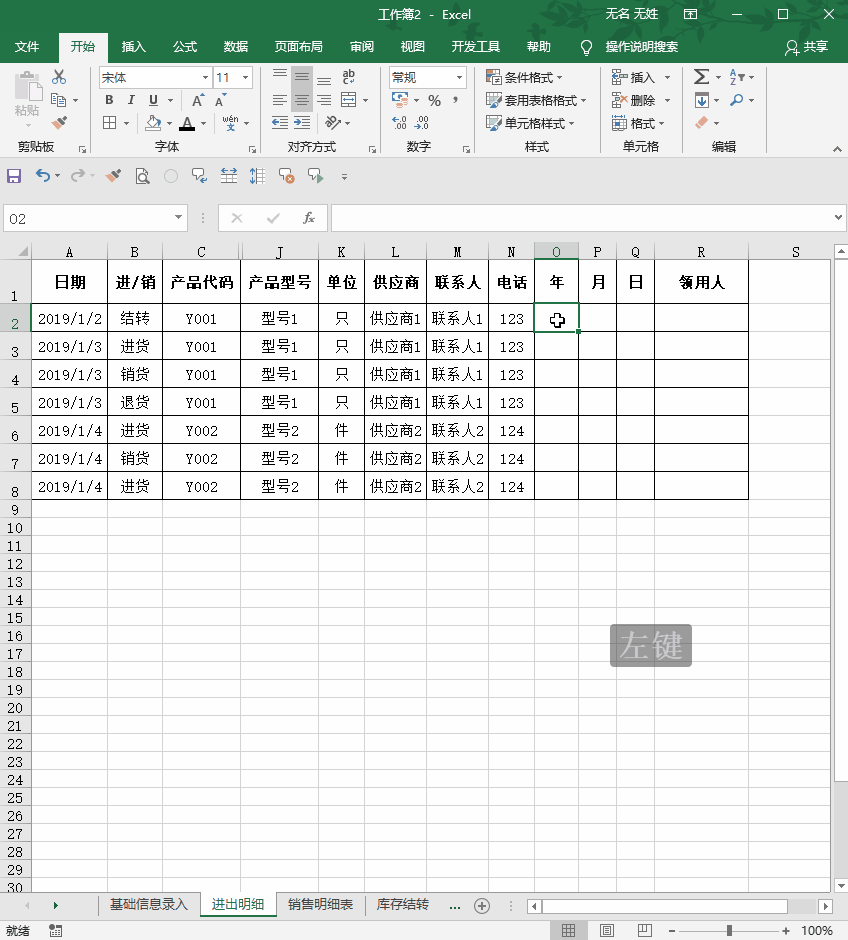Toggle center horizontal alignment
The width and height of the screenshot is (848, 940).
pyautogui.click(x=302, y=100)
